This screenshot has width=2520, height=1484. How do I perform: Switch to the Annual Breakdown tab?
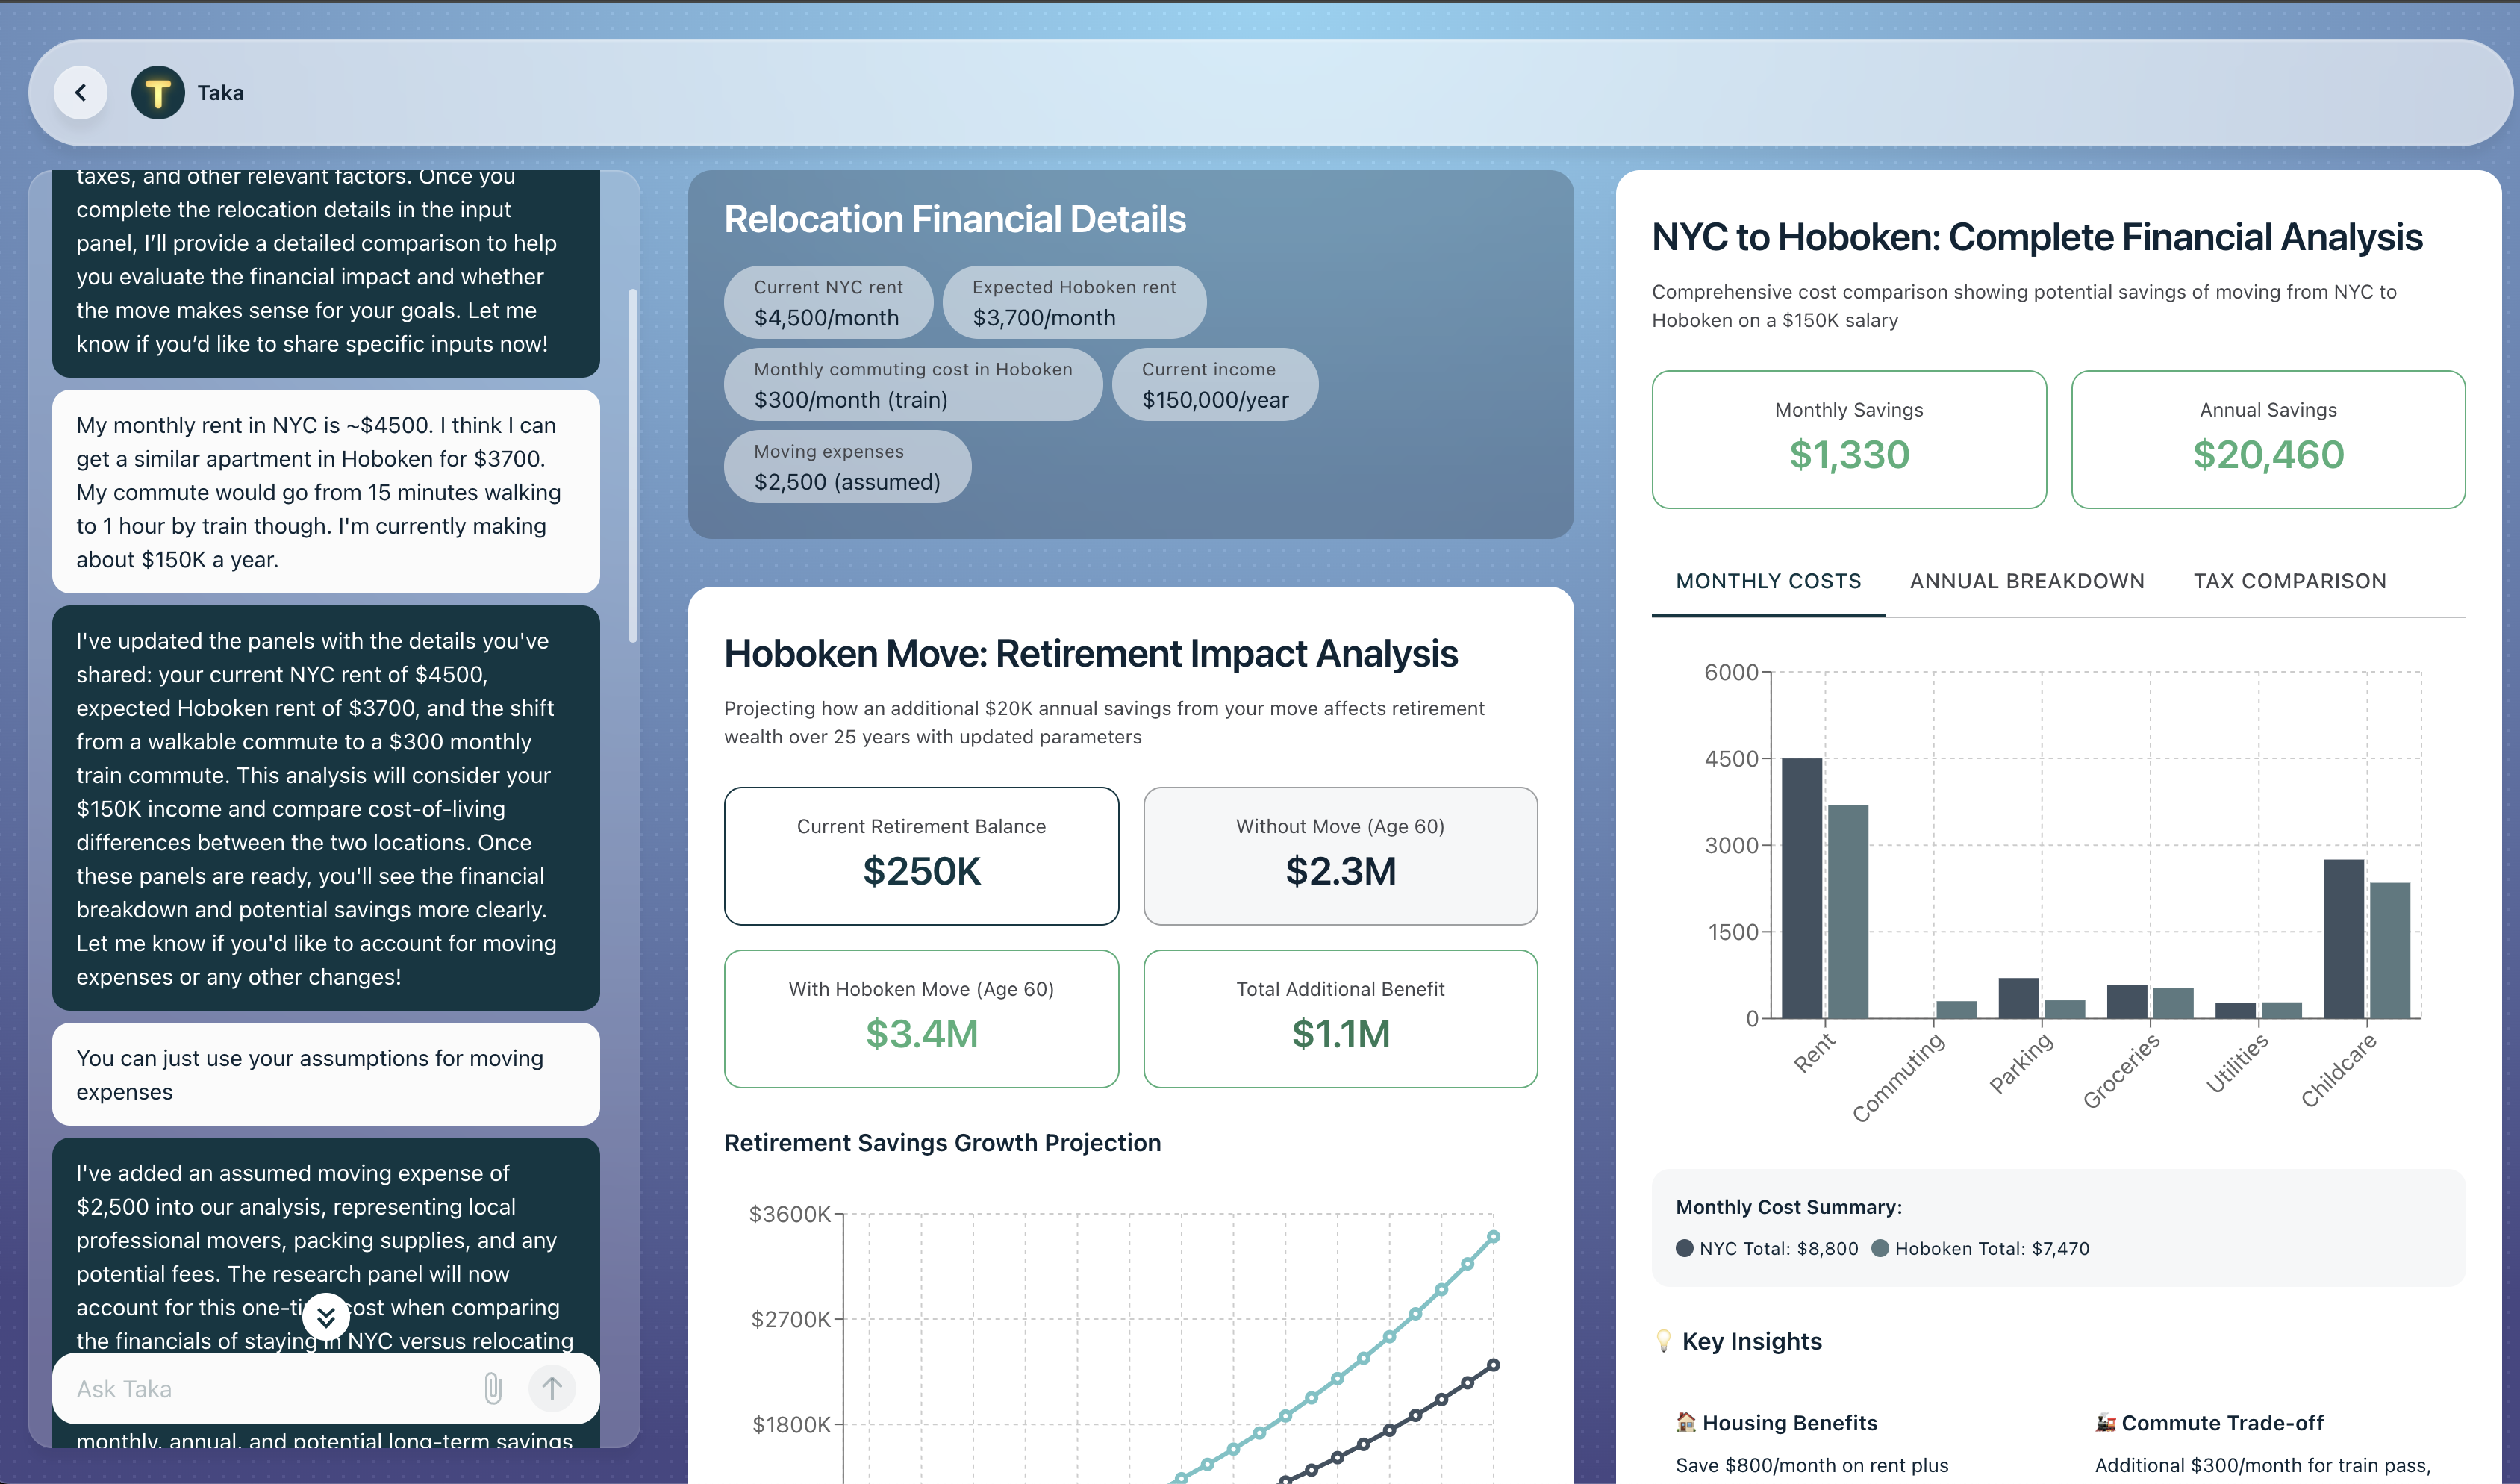[x=2027, y=581]
